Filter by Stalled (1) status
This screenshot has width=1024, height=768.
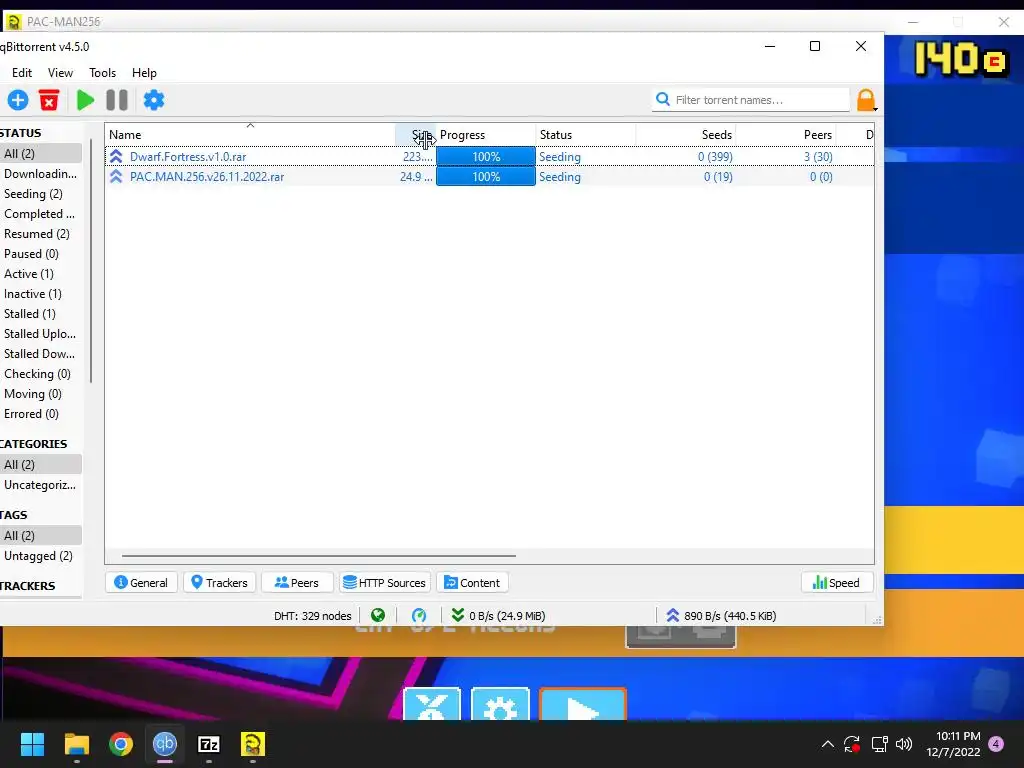[x=40, y=313]
